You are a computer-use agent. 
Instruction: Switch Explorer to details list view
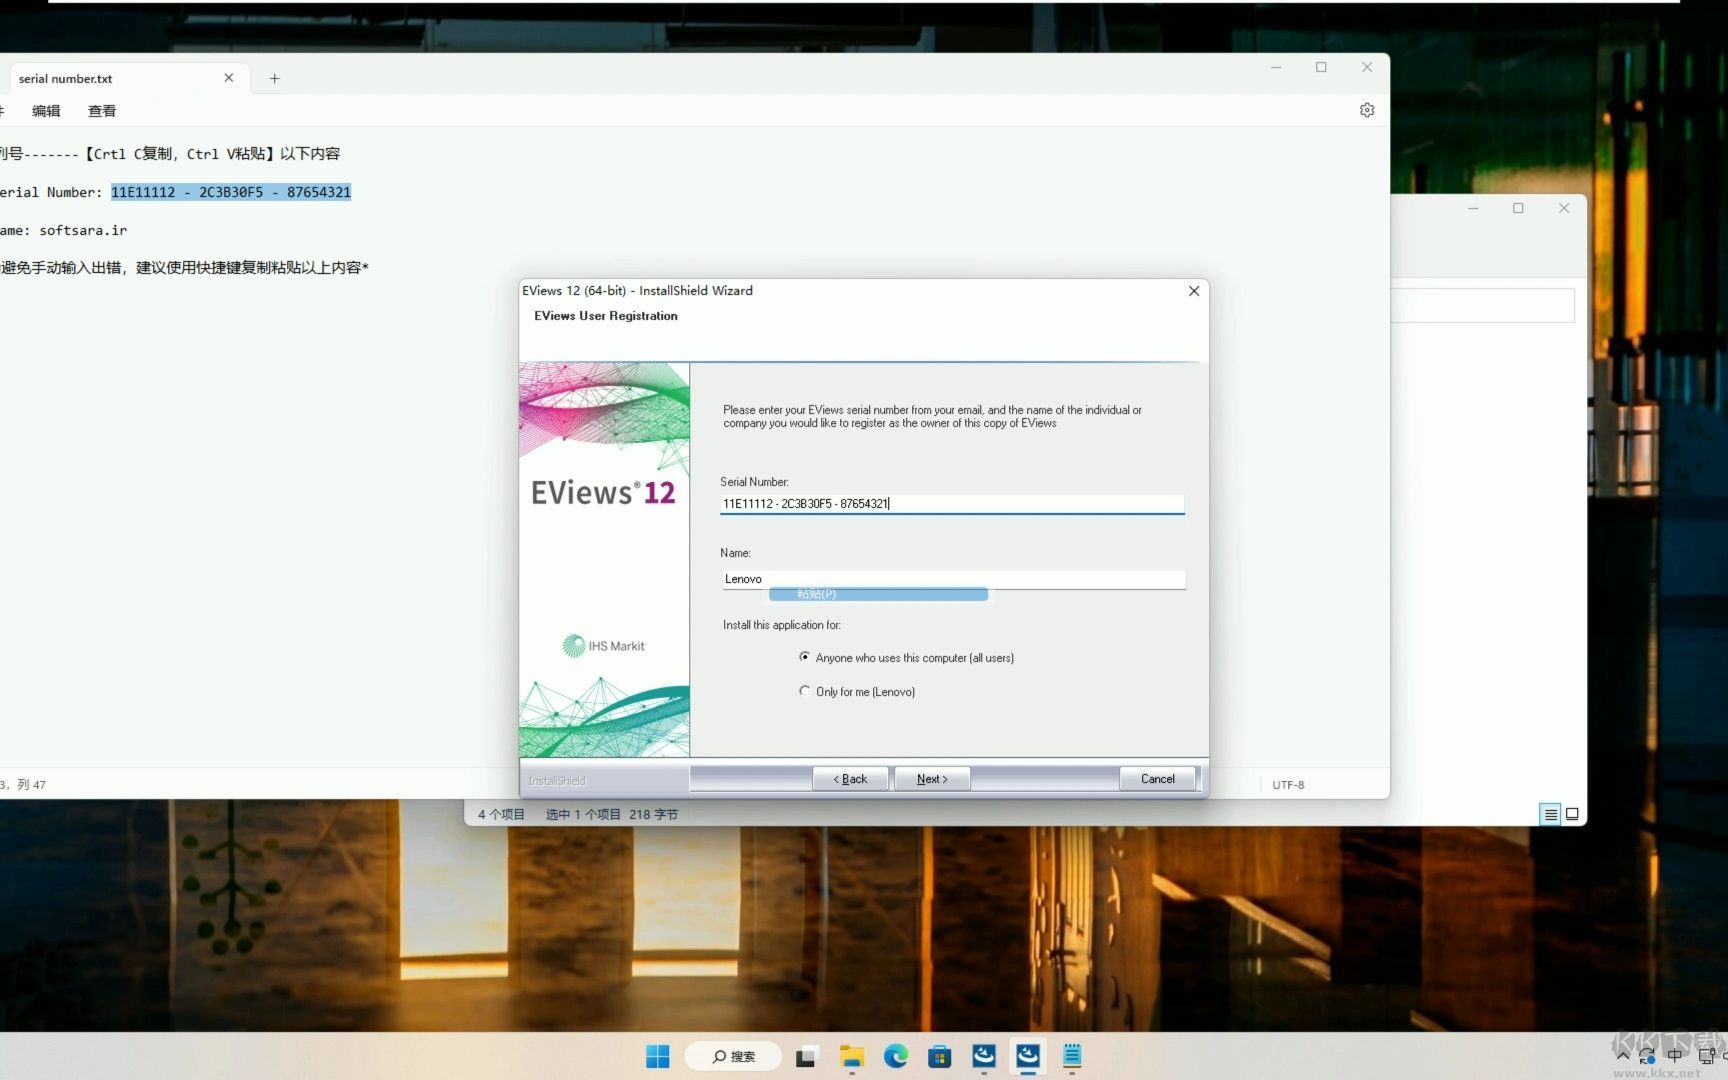[x=1550, y=814]
